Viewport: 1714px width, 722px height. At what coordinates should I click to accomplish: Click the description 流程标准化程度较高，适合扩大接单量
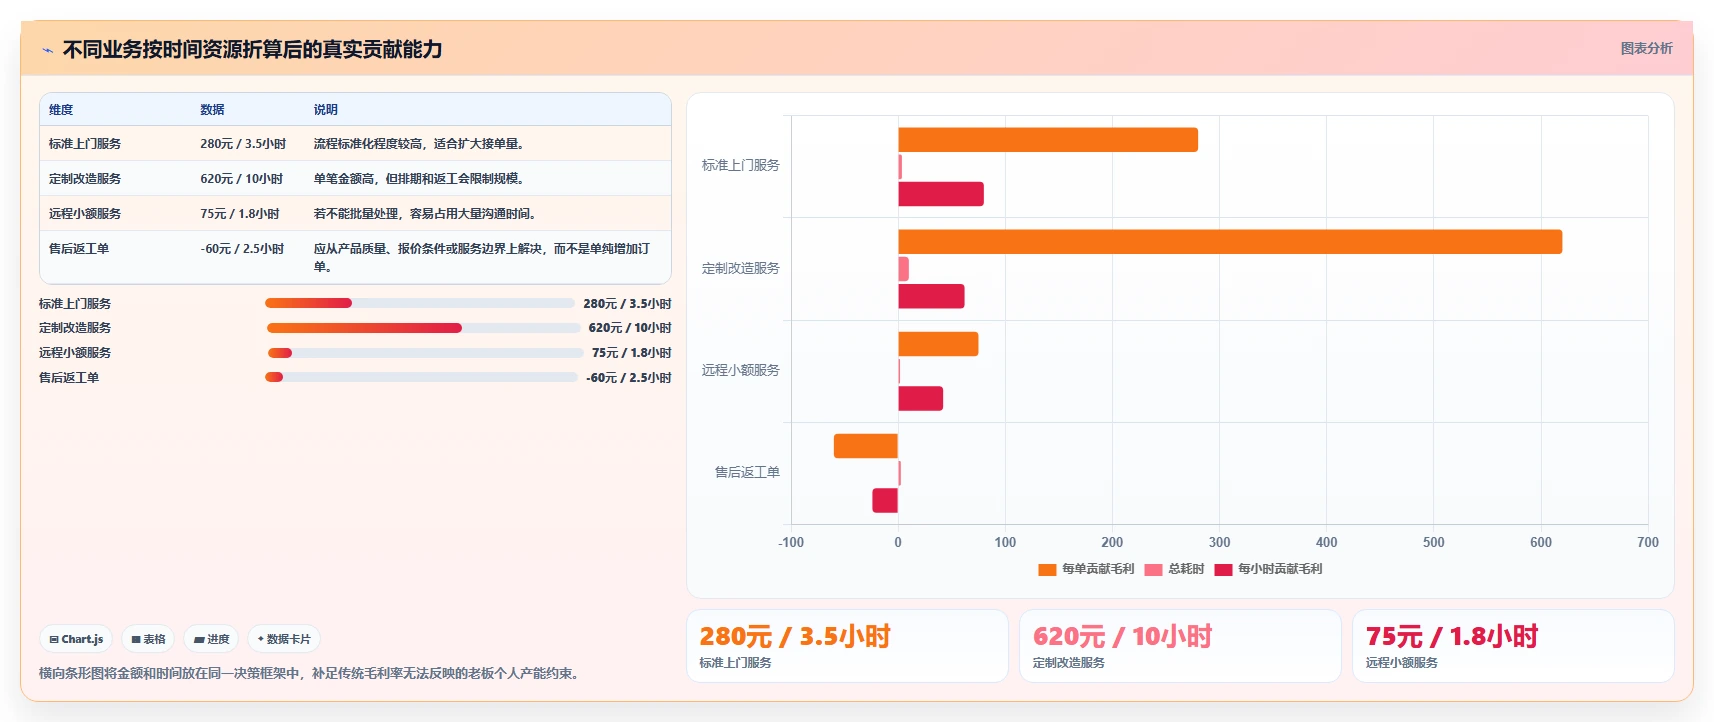tap(419, 144)
